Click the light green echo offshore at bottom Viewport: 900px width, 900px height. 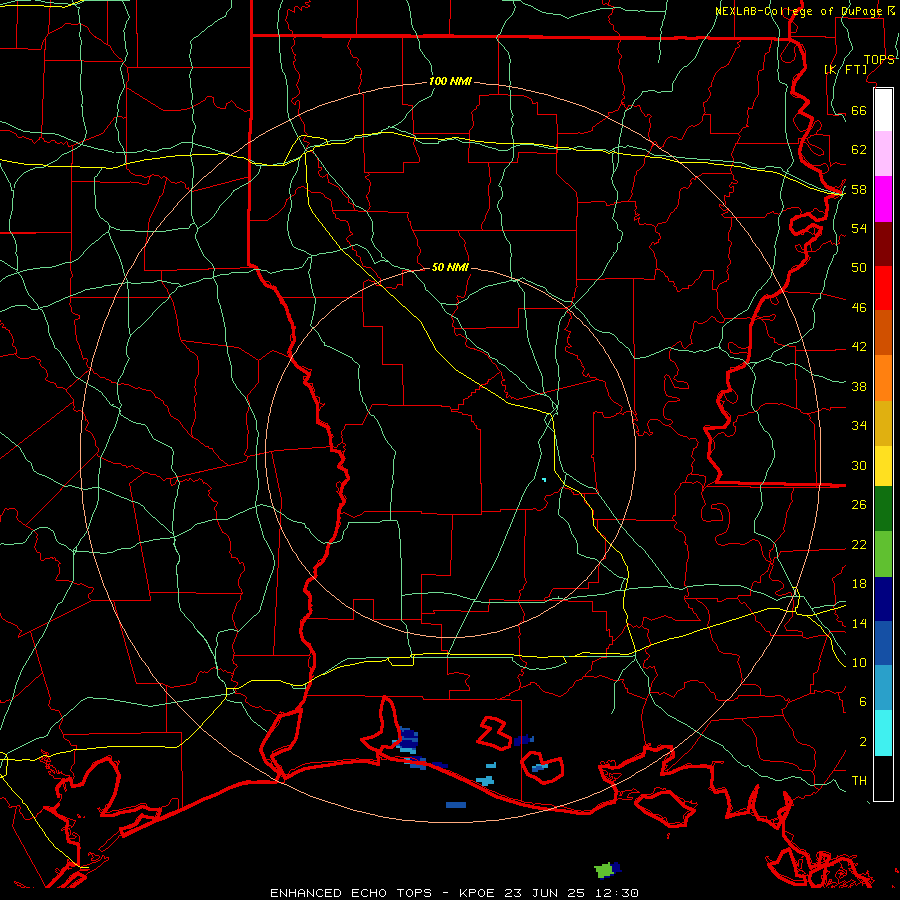coord(604,871)
